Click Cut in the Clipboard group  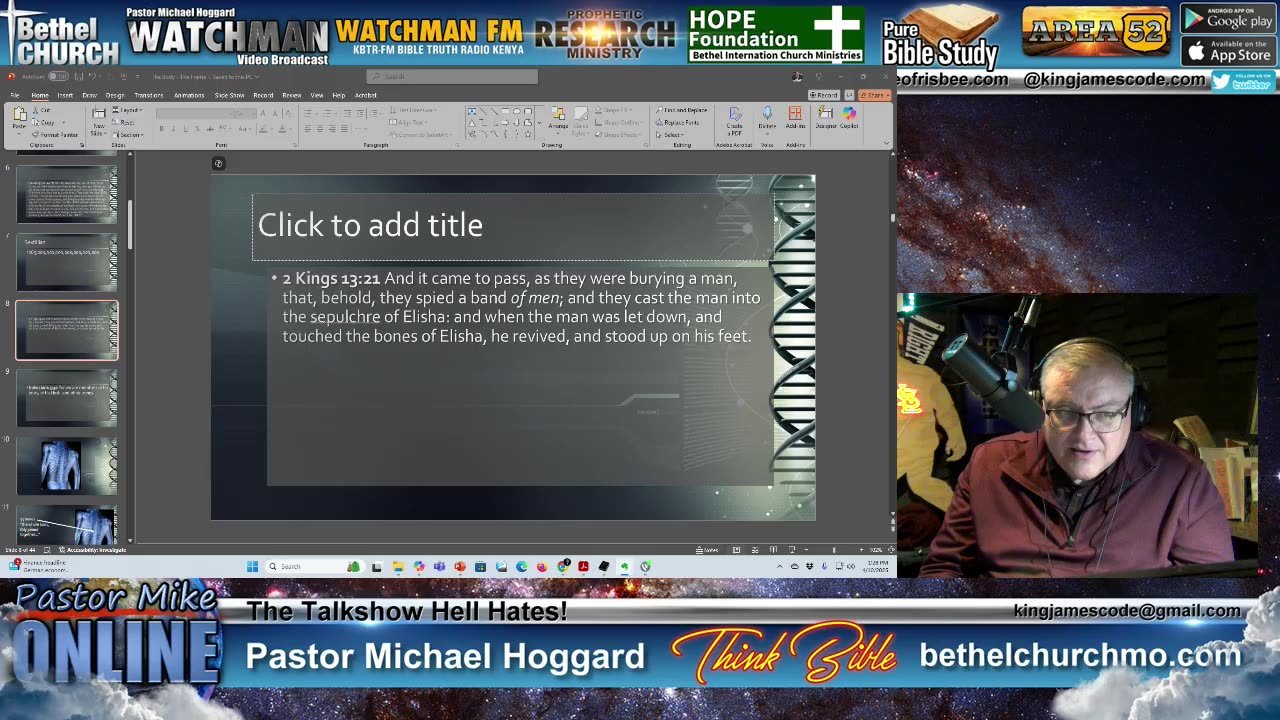[x=42, y=110]
